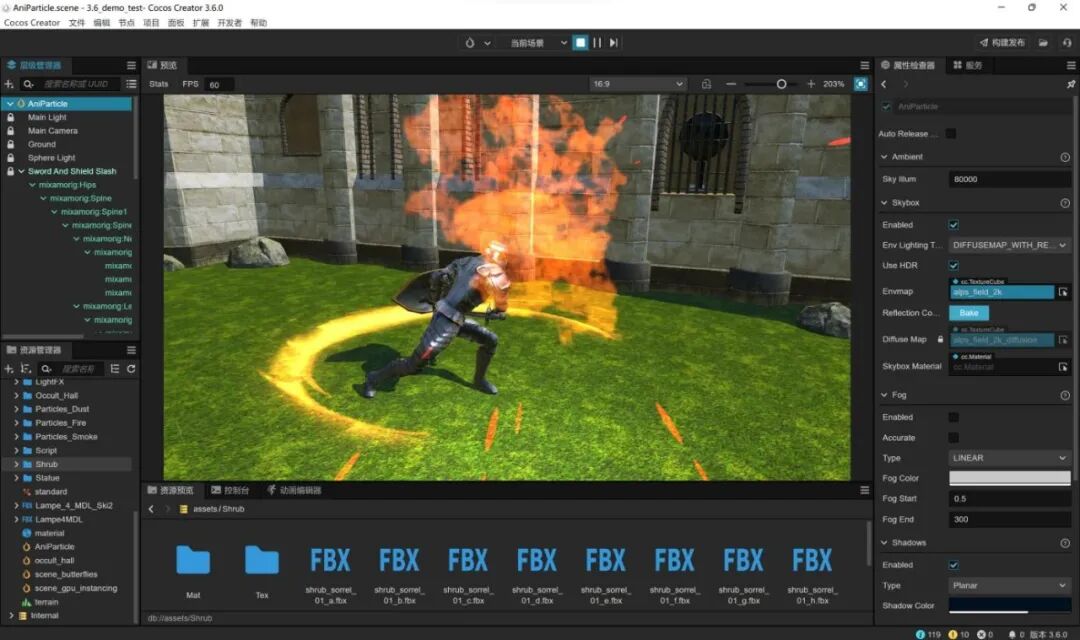The width and height of the screenshot is (1080, 640).
Task: Open the project folder icon in top toolbar
Action: tap(1043, 43)
